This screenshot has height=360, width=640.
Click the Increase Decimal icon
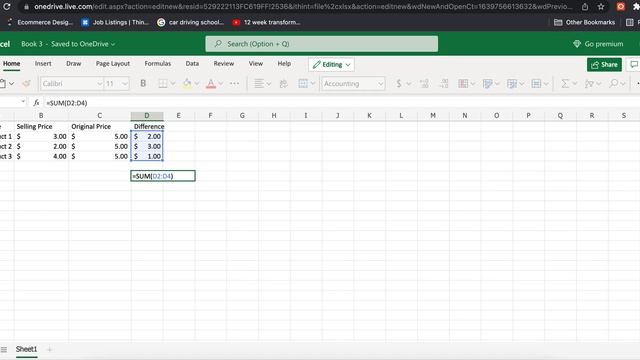pos(424,84)
